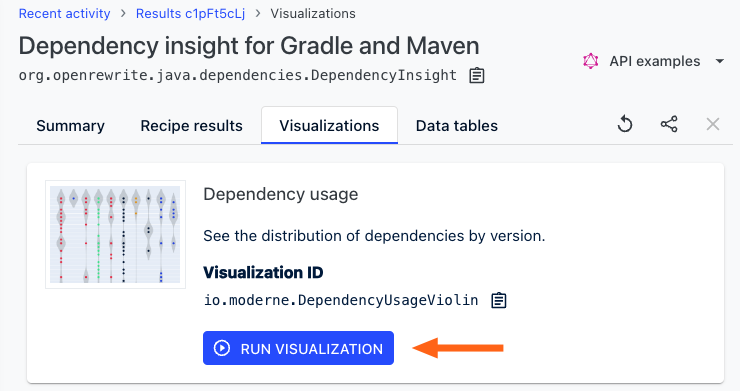Open the Recipe results tab
This screenshot has height=391, width=740.
click(191, 126)
